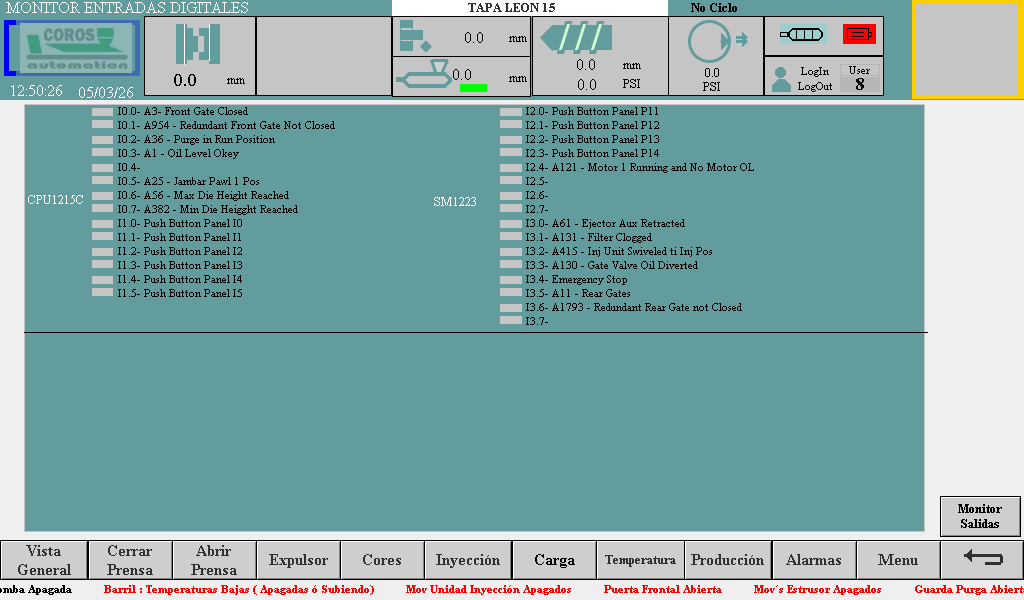This screenshot has width=1024, height=600.
Task: Click the I3.4 Emergency Stop indicator
Action: click(510, 280)
